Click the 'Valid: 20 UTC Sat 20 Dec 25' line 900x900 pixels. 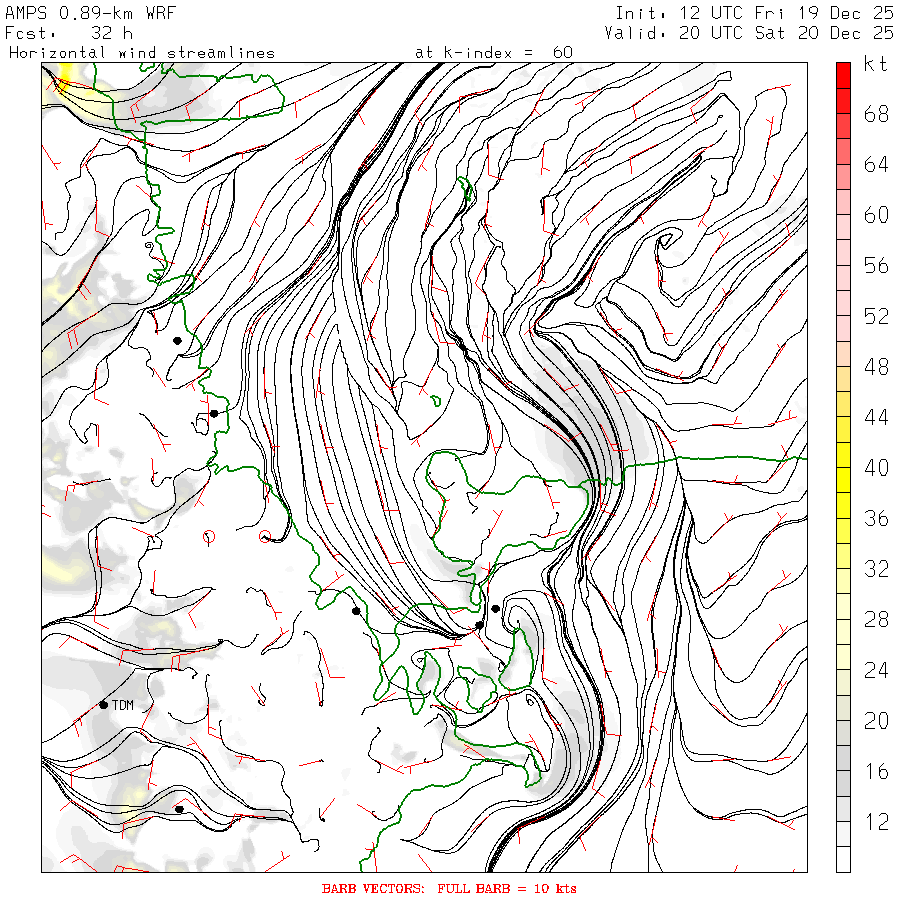click(749, 33)
